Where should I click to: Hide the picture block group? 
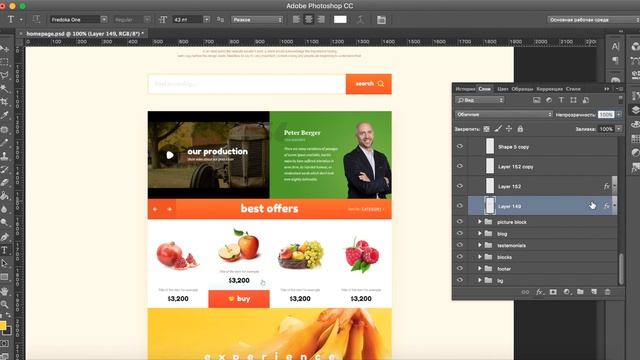(x=460, y=222)
